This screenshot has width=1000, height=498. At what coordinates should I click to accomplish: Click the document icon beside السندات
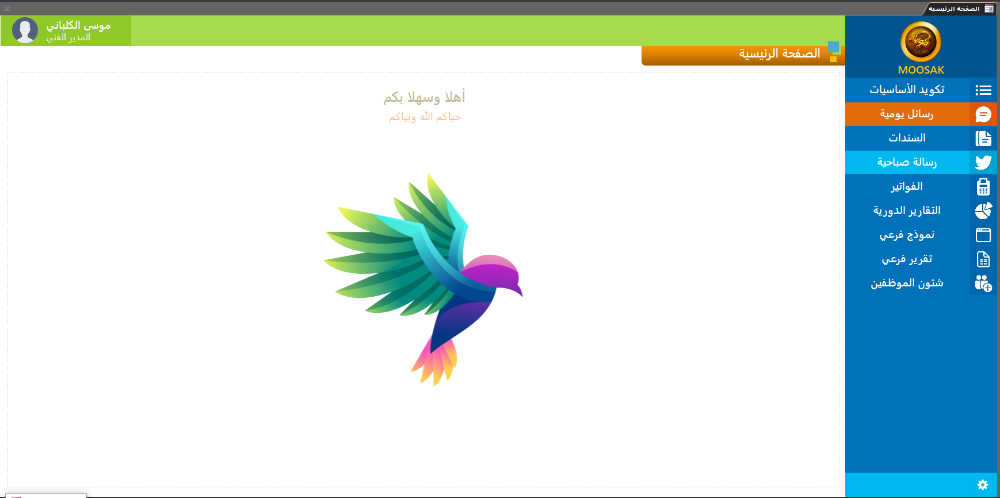[983, 138]
